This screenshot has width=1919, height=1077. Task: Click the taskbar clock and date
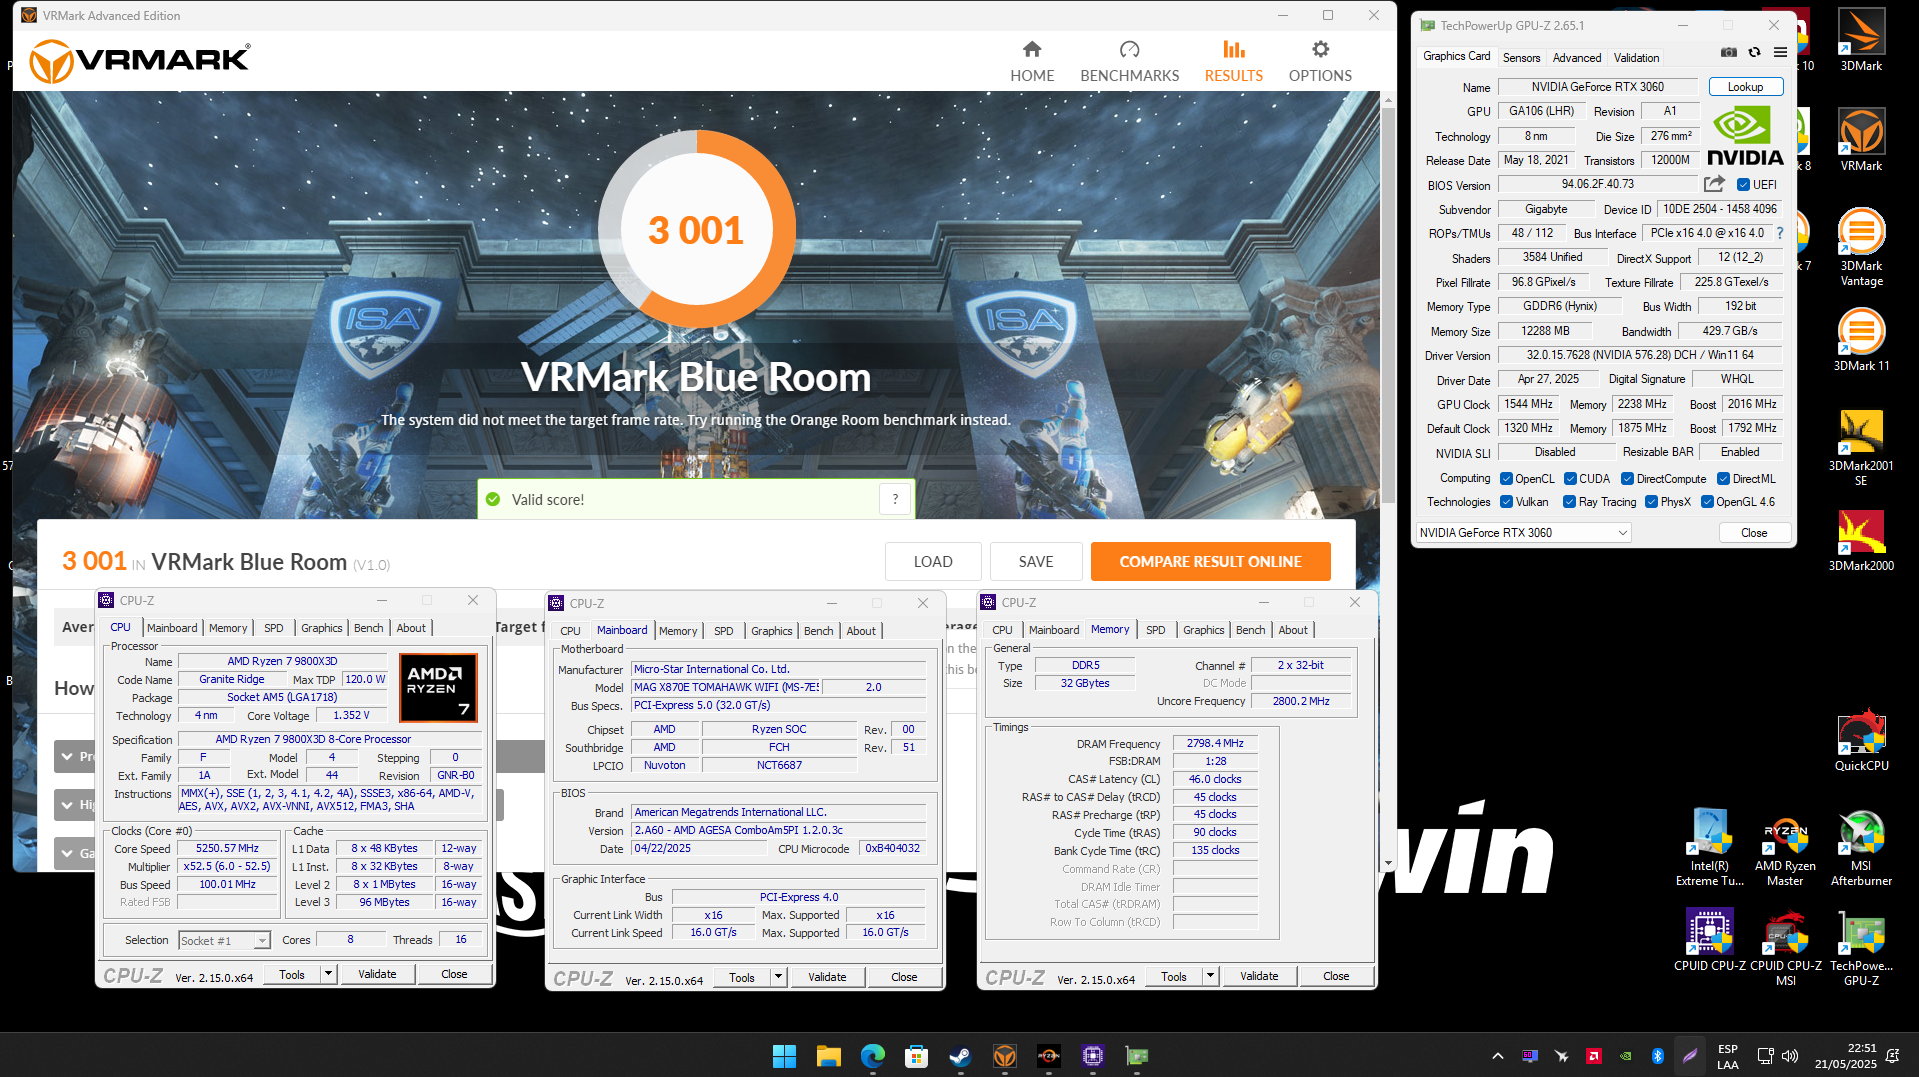(x=1846, y=1056)
